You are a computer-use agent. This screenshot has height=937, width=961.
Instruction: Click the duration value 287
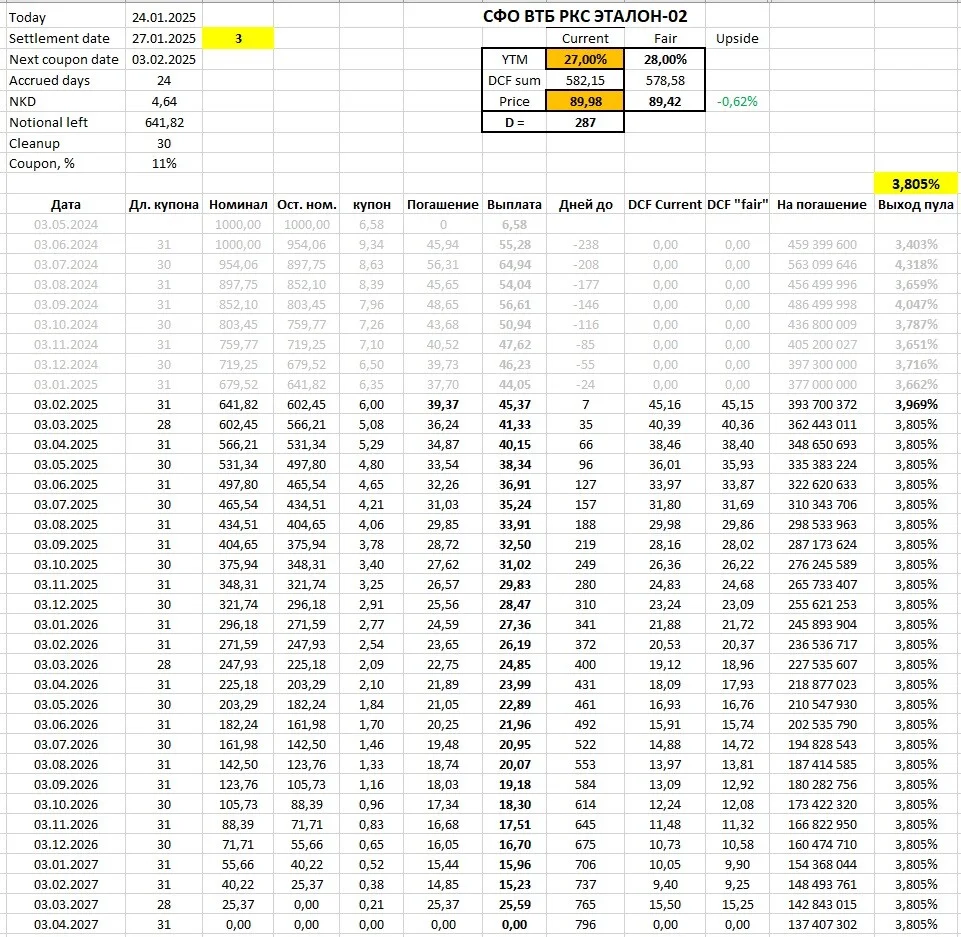tap(585, 123)
